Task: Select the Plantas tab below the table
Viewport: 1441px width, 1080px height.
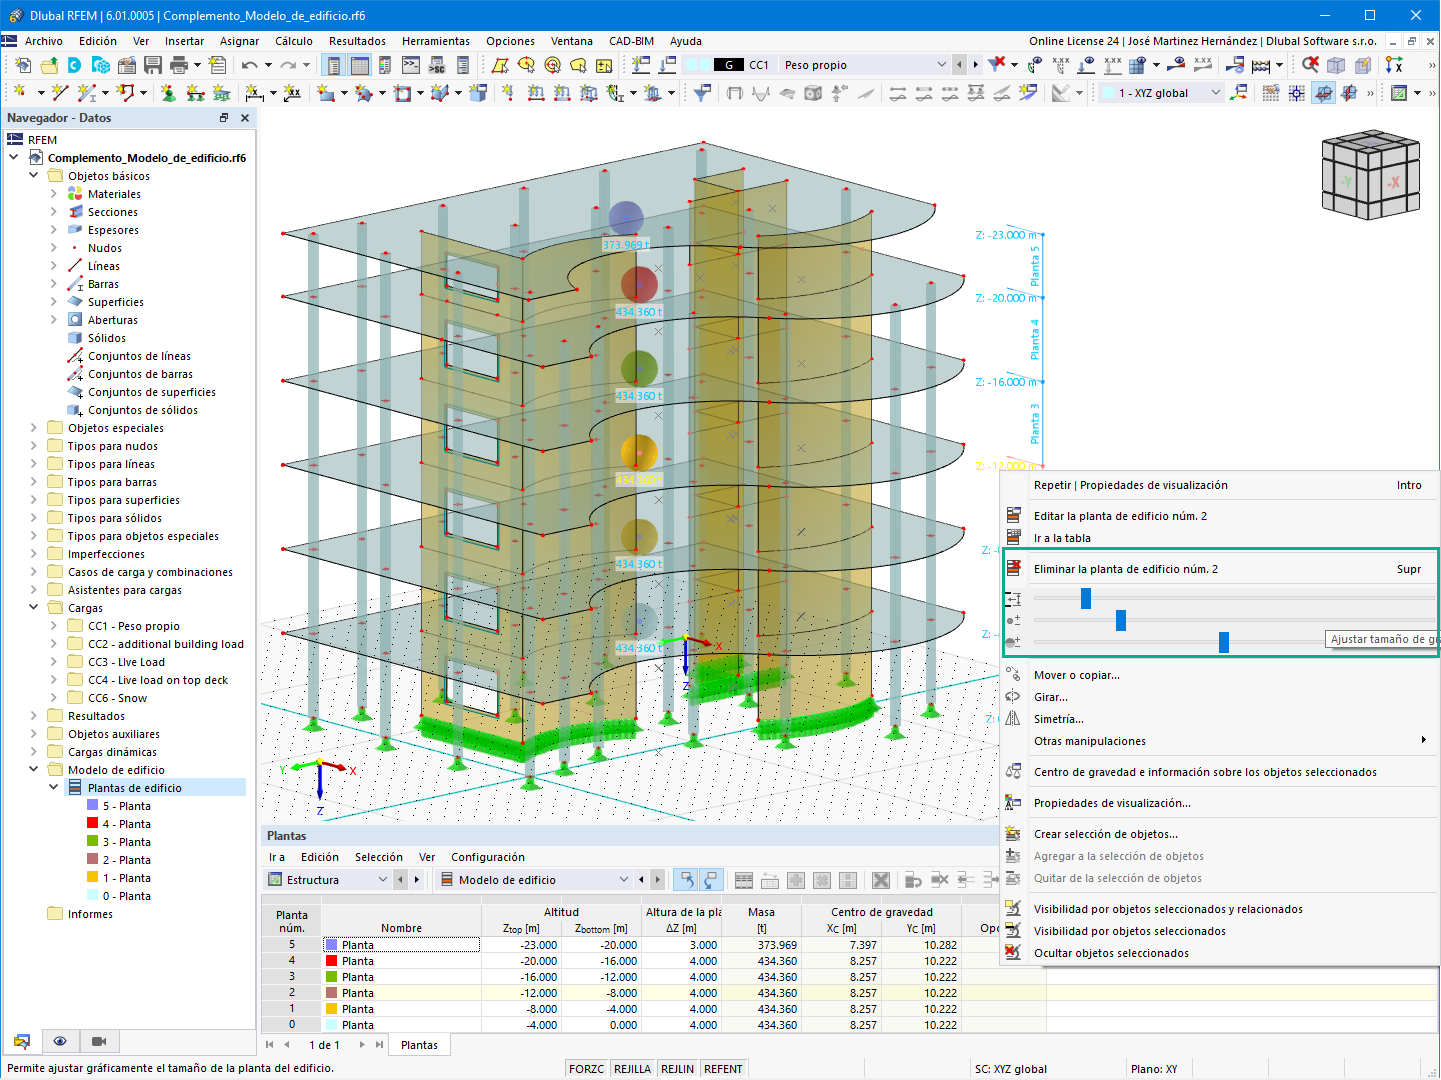Action: (x=419, y=1045)
